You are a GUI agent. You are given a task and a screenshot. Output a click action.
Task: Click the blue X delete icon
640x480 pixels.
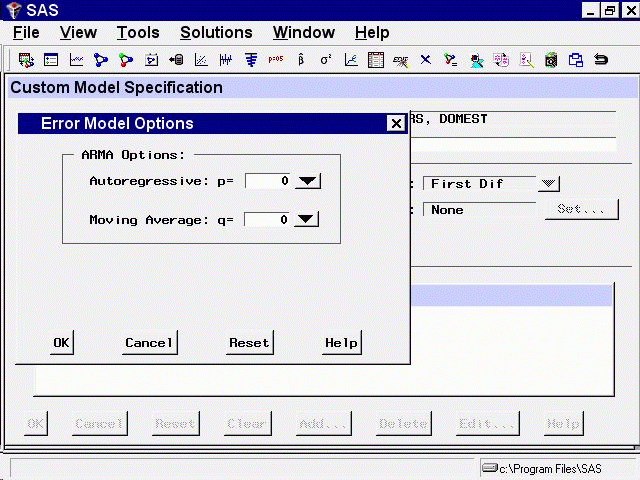426,60
